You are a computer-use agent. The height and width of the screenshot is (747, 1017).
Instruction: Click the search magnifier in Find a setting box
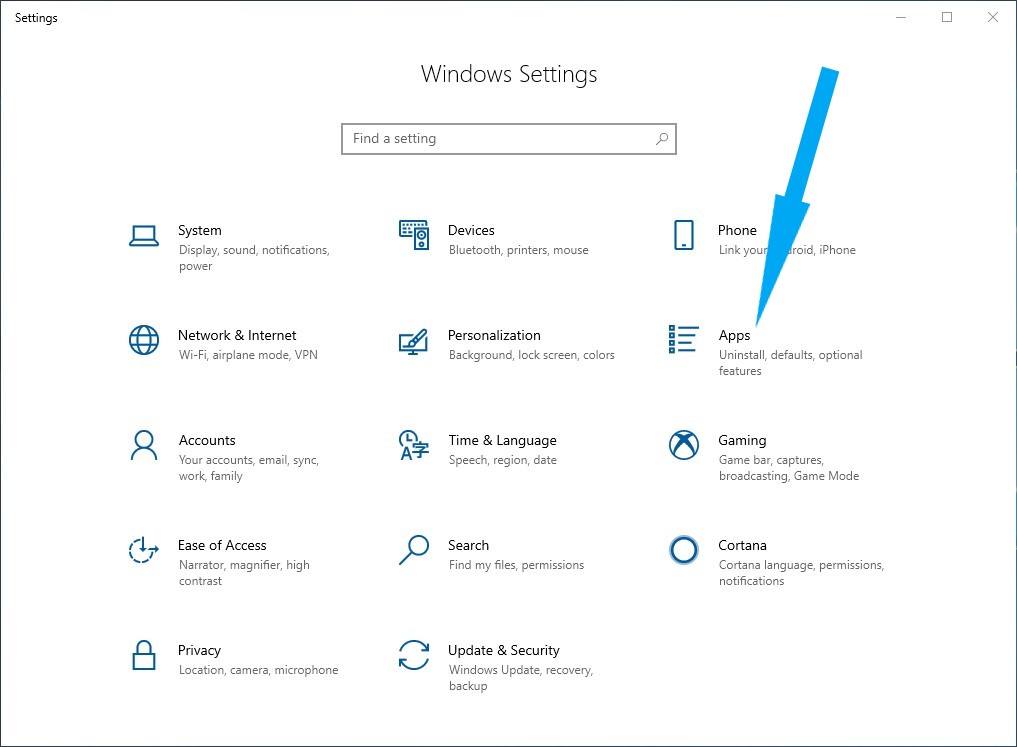point(662,139)
